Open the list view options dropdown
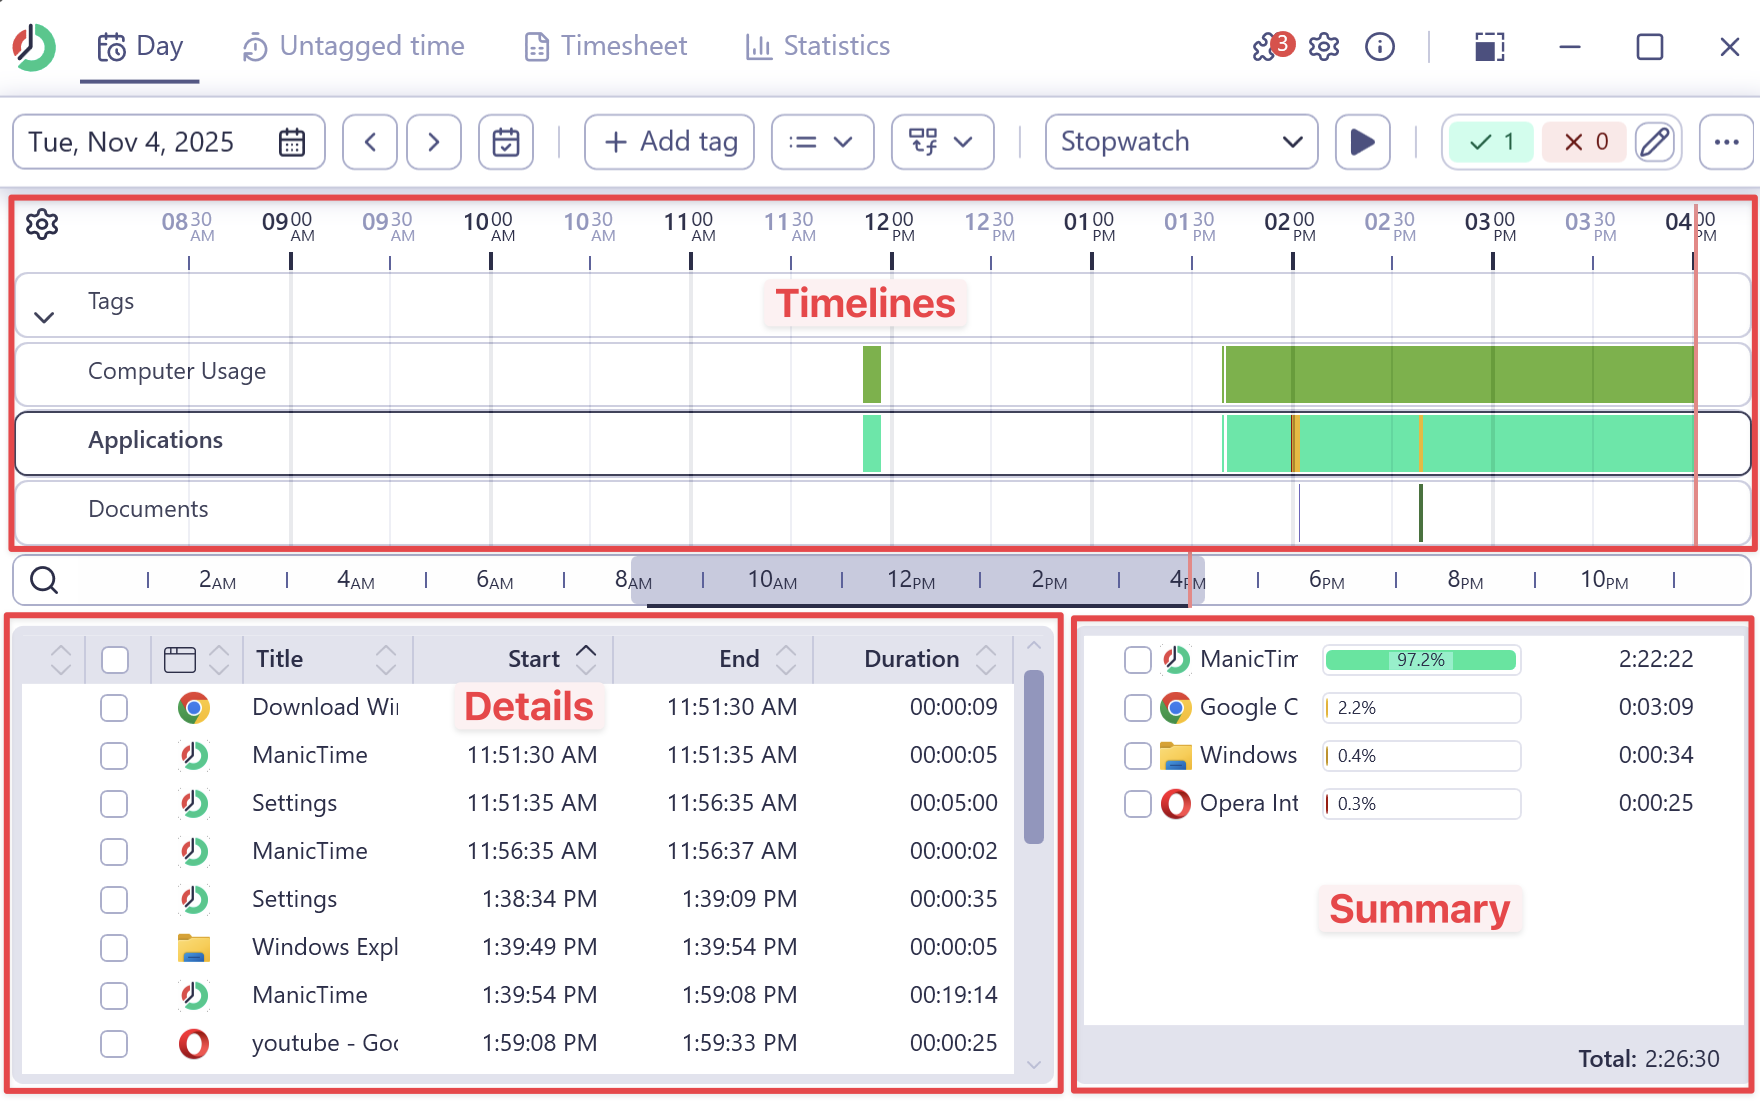 point(822,142)
